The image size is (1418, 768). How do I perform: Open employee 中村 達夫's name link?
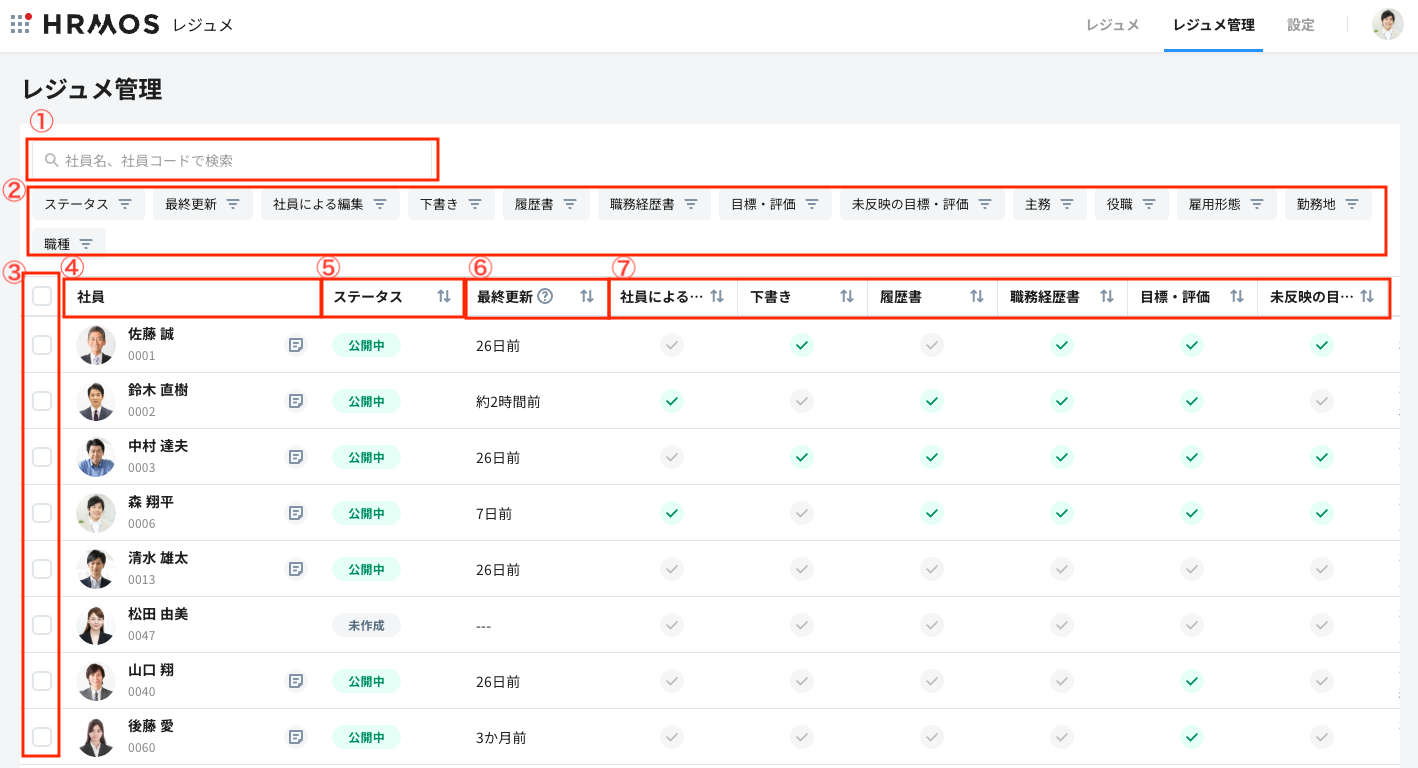click(x=158, y=446)
